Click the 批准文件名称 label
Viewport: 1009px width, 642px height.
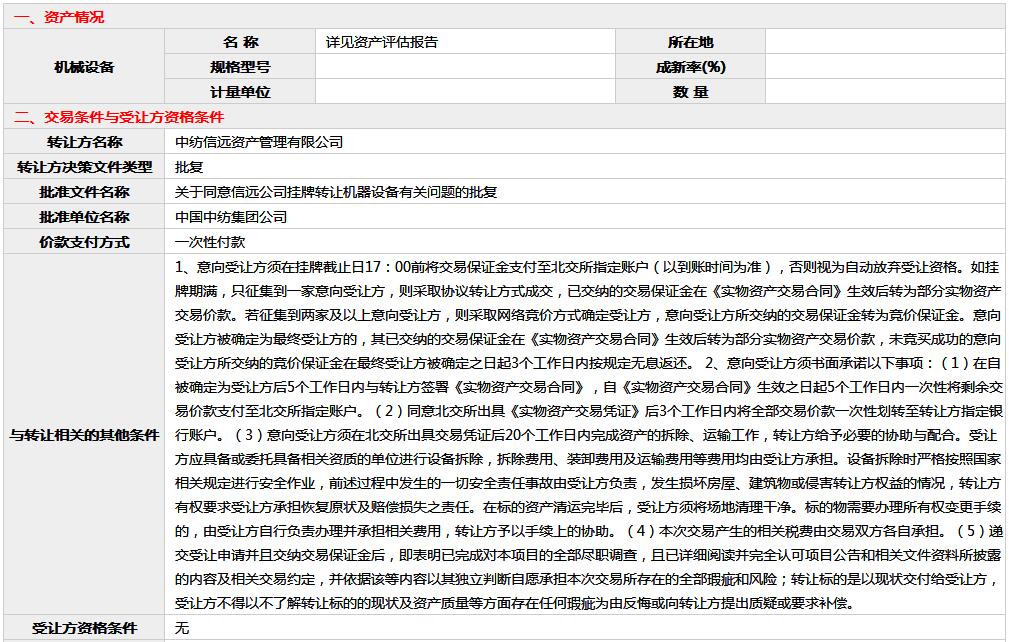pos(84,192)
